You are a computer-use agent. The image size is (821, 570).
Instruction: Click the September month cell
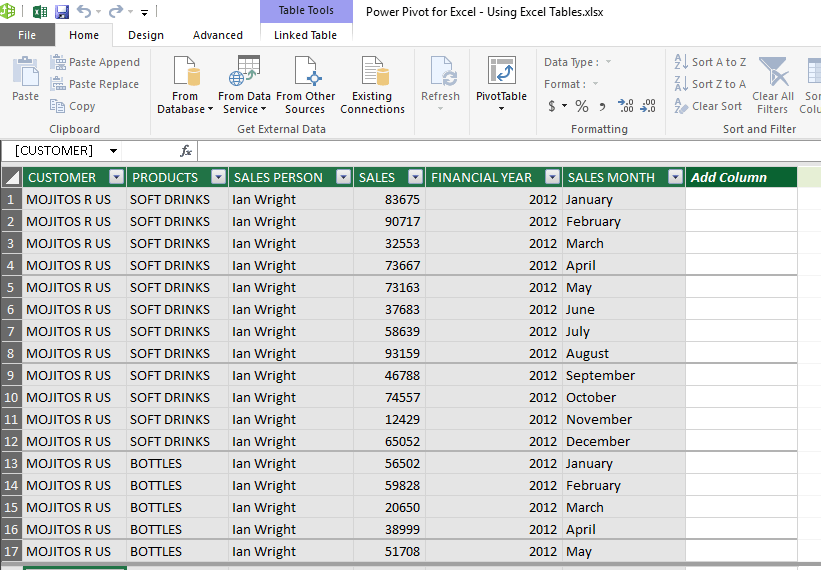point(624,375)
